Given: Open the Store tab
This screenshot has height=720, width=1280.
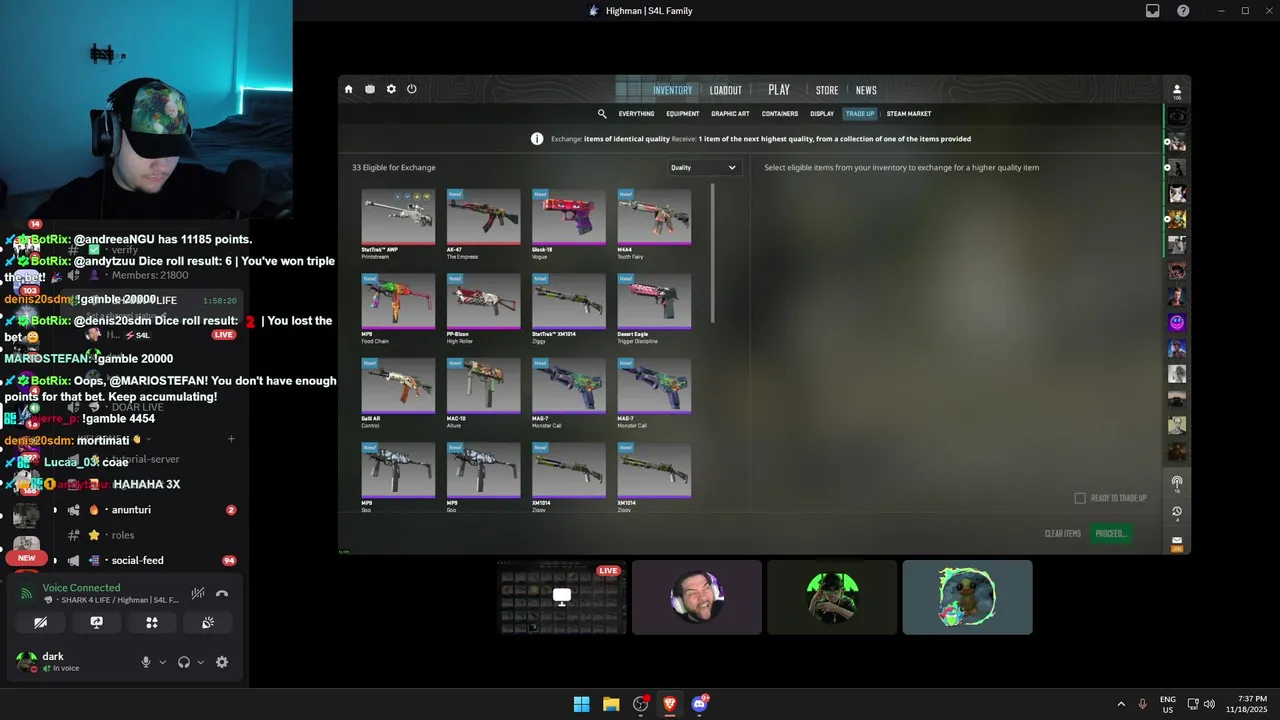Looking at the screenshot, I should click(x=827, y=90).
